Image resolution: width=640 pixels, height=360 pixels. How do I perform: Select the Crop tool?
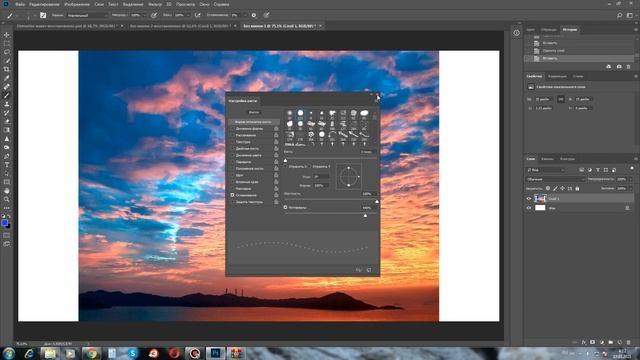pos(7,69)
